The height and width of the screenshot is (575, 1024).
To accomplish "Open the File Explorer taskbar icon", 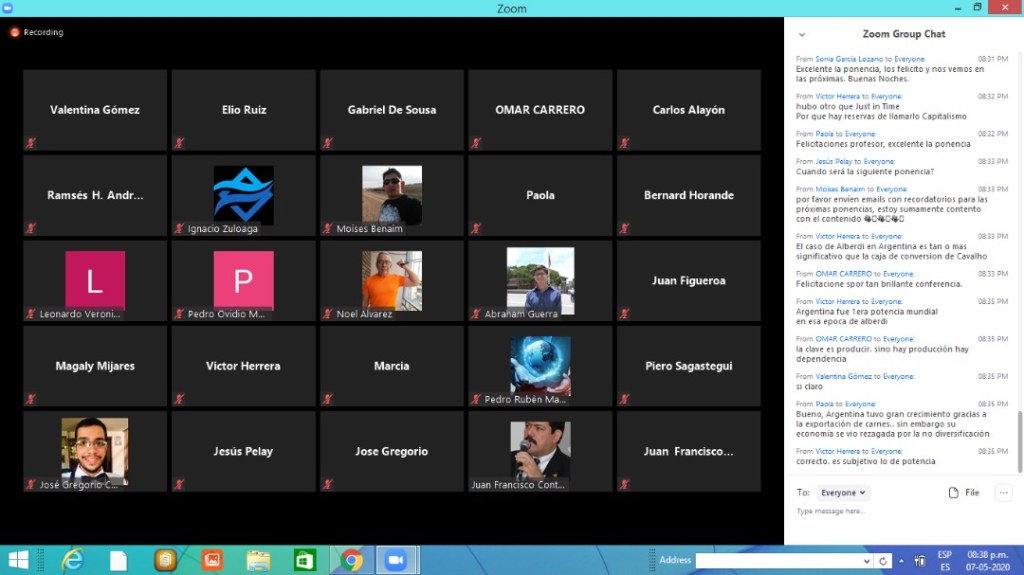I will 258,560.
